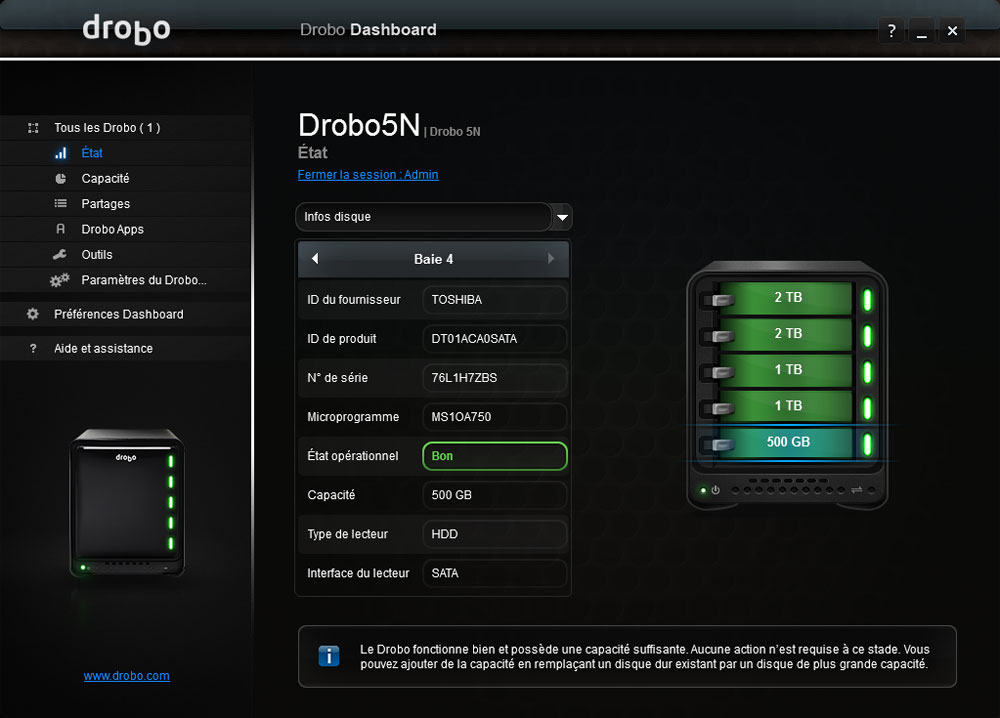Close the Drobo Dashboard window
Viewport: 1000px width, 718px height.
(952, 31)
